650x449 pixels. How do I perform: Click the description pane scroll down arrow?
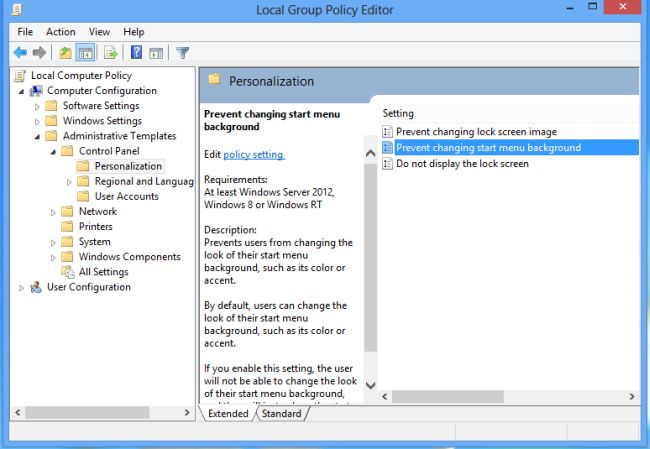(371, 385)
